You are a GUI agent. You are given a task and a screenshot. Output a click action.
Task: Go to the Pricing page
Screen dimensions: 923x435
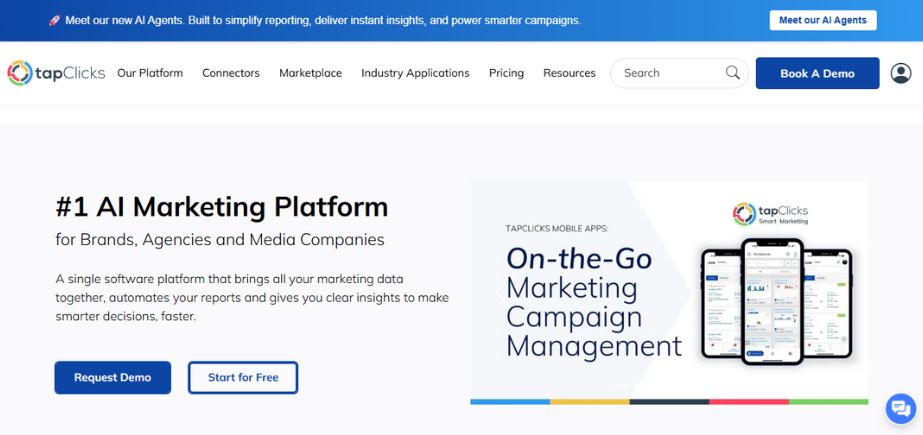(x=506, y=73)
